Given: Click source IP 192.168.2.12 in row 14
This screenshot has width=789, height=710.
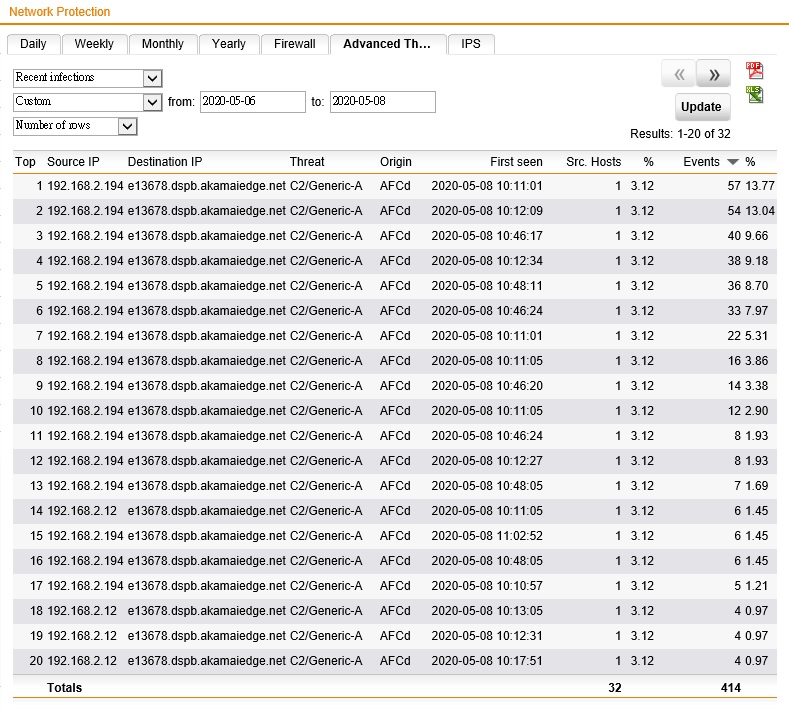Looking at the screenshot, I should (x=82, y=511).
